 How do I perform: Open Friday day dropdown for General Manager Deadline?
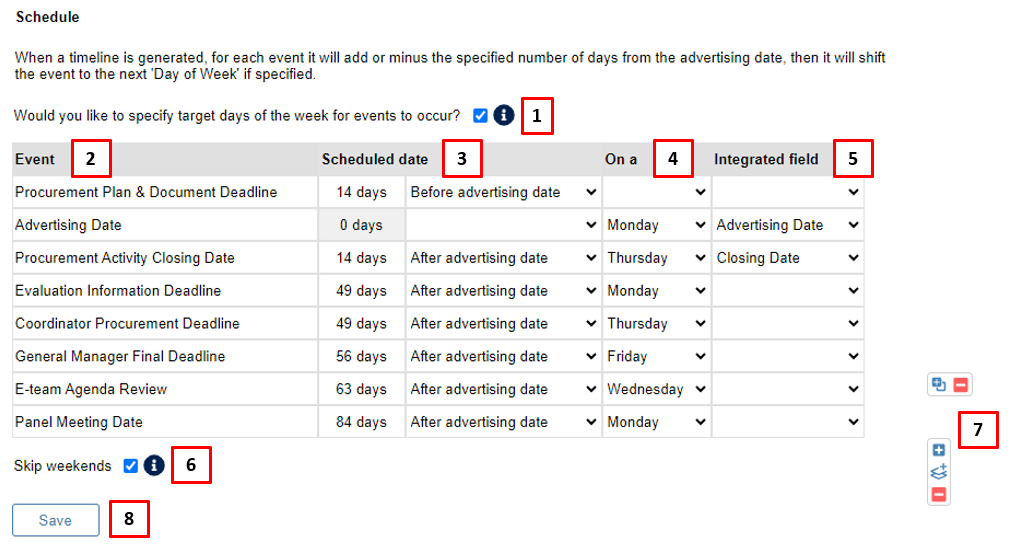(x=656, y=357)
